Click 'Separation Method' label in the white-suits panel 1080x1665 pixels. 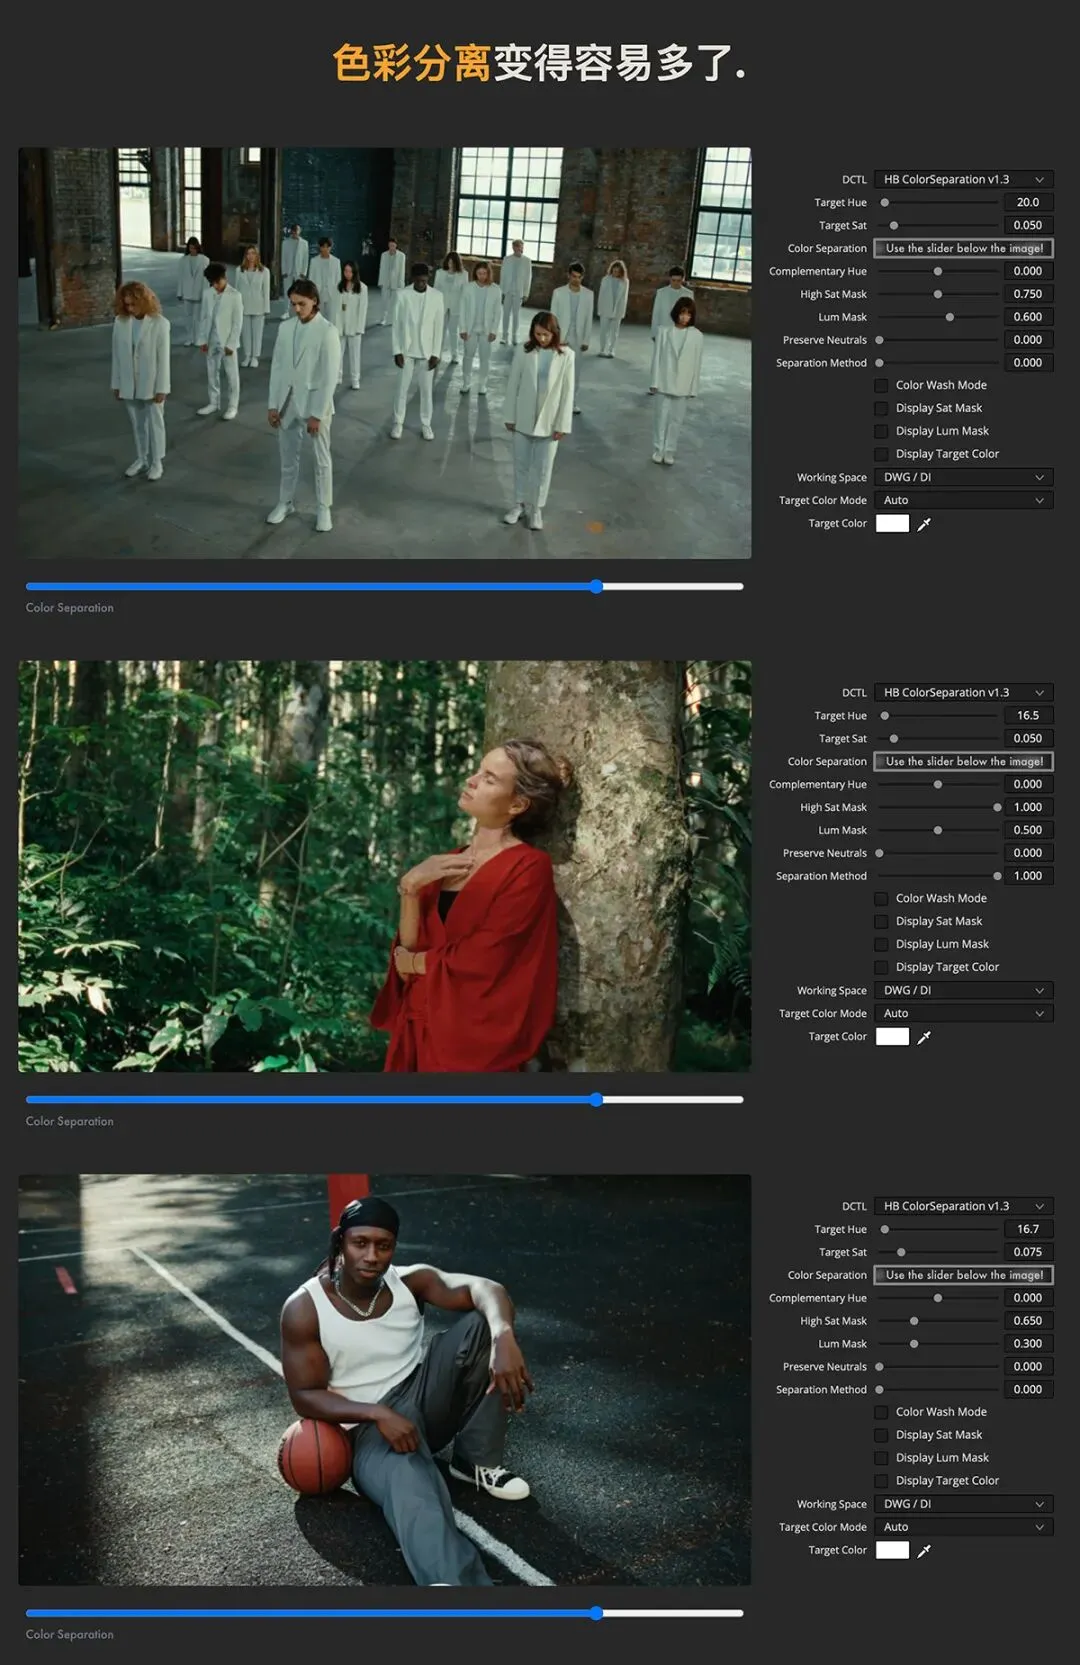point(821,363)
